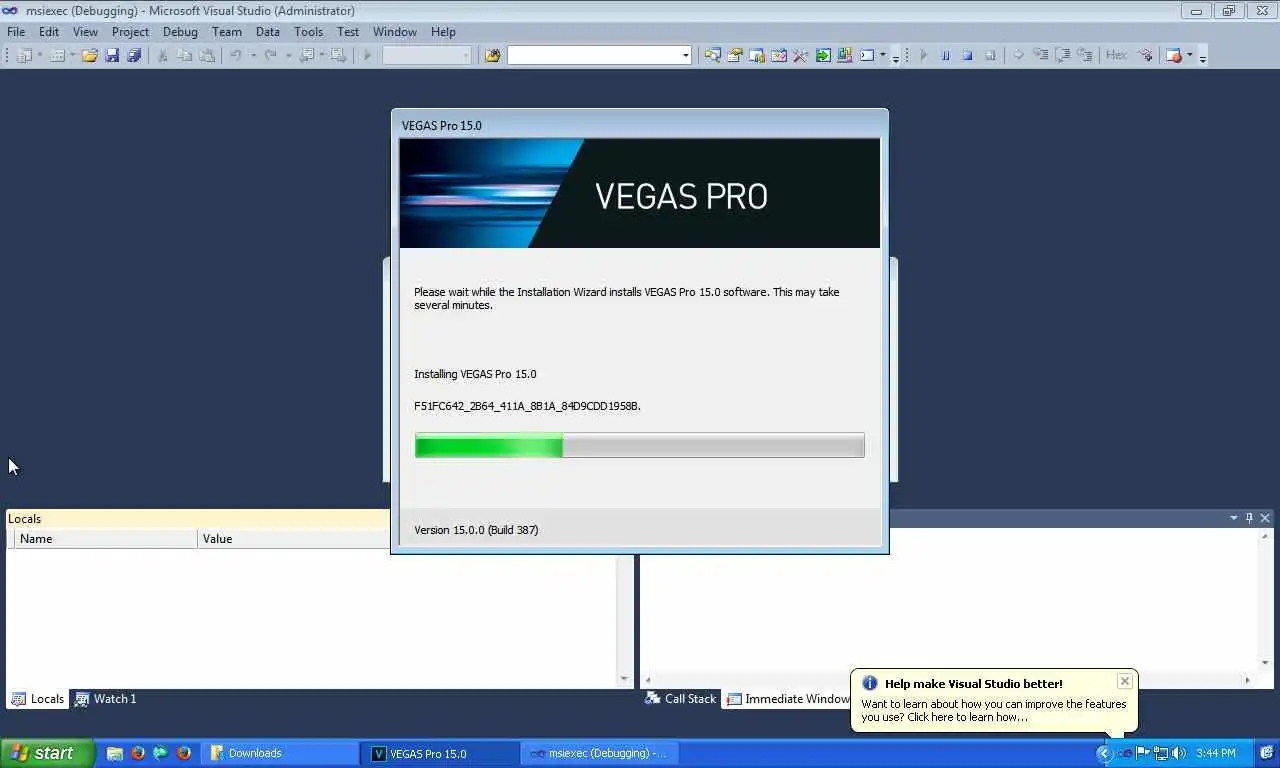Screen dimensions: 1280x768
Task: Click into the Find text box
Action: pyautogui.click(x=593, y=55)
